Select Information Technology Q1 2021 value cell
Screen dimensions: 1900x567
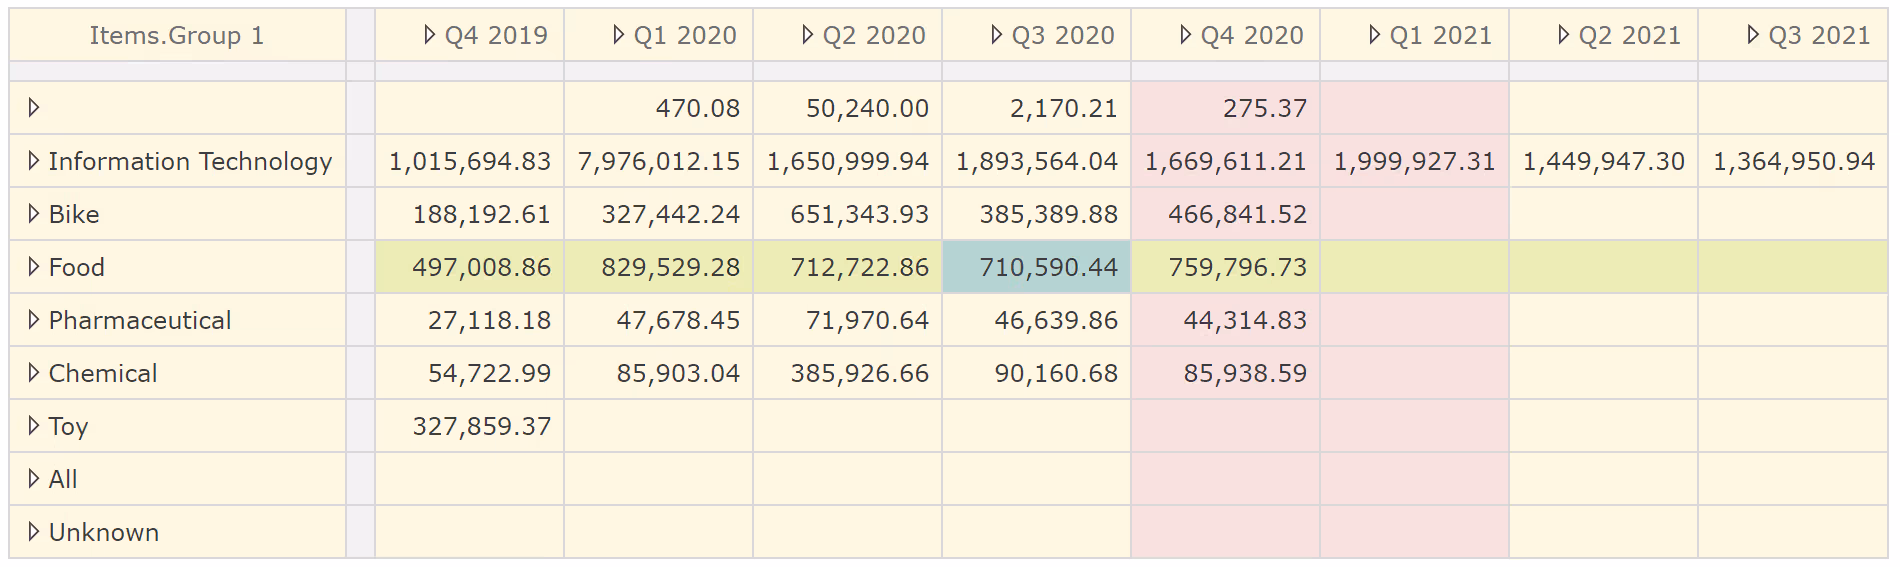pos(1414,161)
